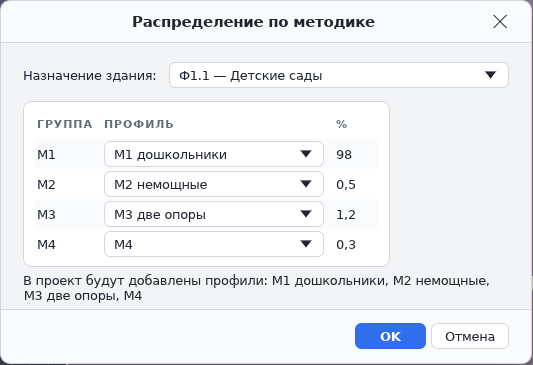Click the М1 group label
The width and height of the screenshot is (533, 365).
[x=46, y=155]
